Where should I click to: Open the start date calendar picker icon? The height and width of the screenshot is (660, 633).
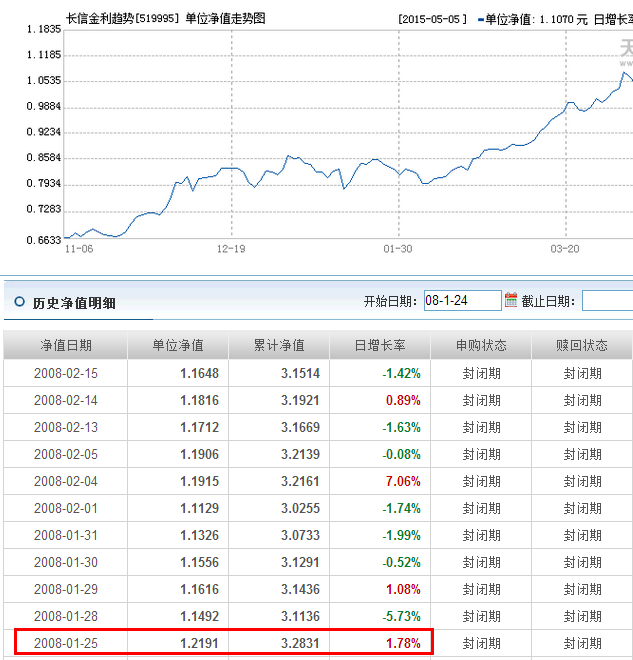click(x=511, y=300)
